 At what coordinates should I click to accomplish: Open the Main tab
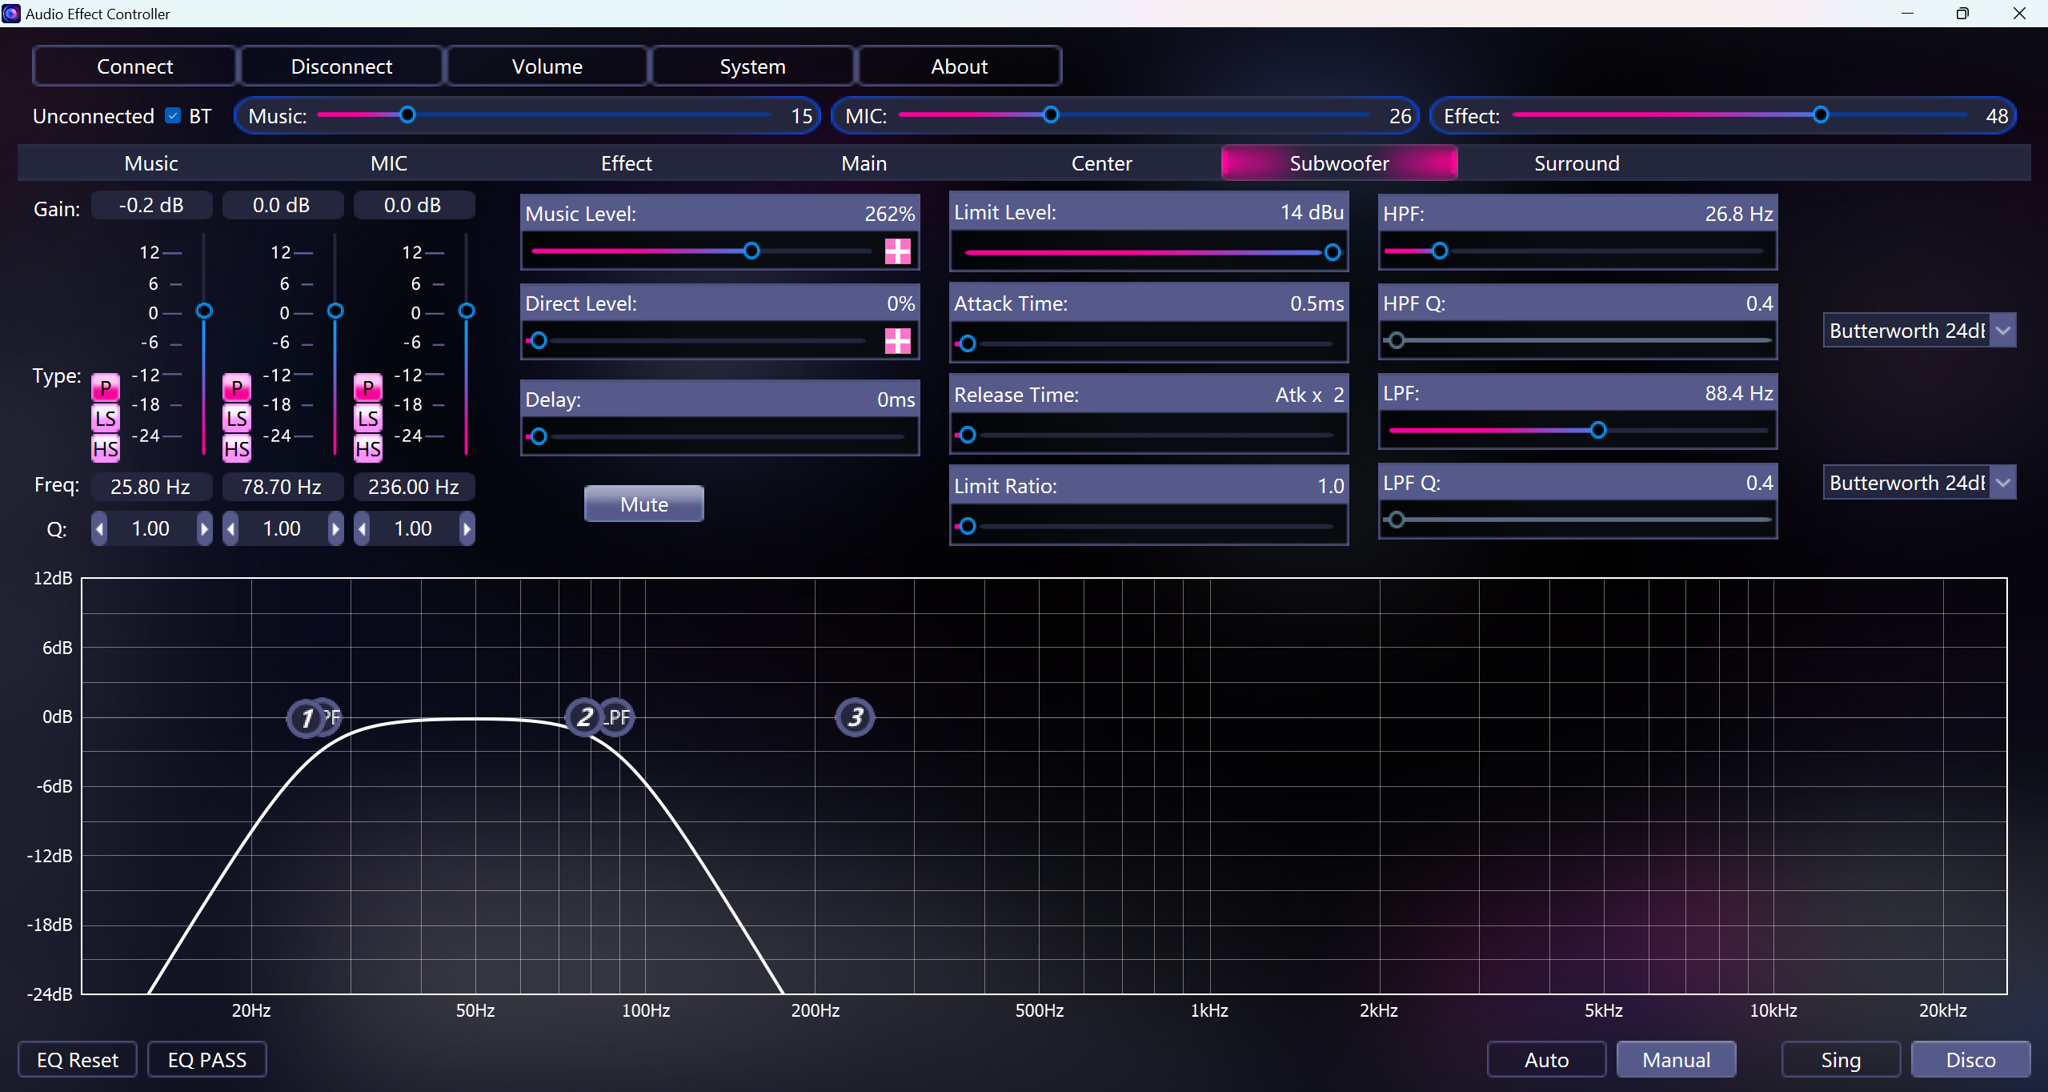864,163
